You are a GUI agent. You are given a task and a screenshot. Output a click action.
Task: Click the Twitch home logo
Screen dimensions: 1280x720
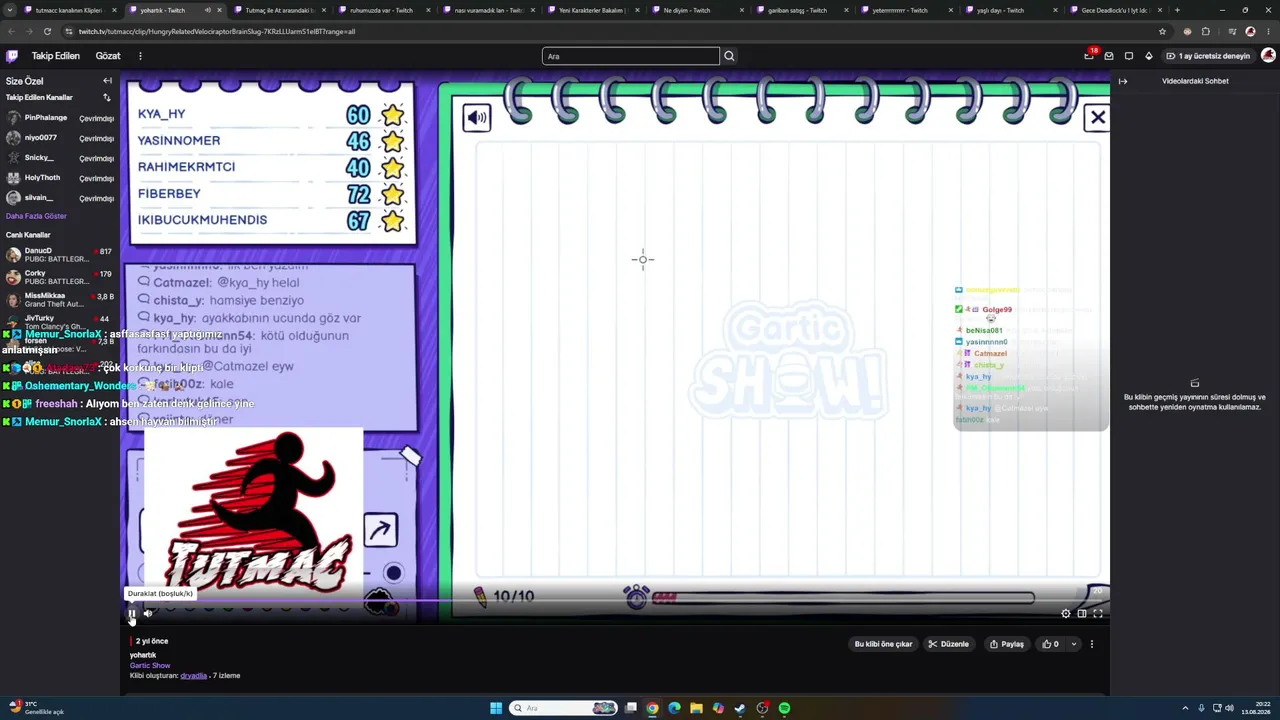click(x=12, y=56)
